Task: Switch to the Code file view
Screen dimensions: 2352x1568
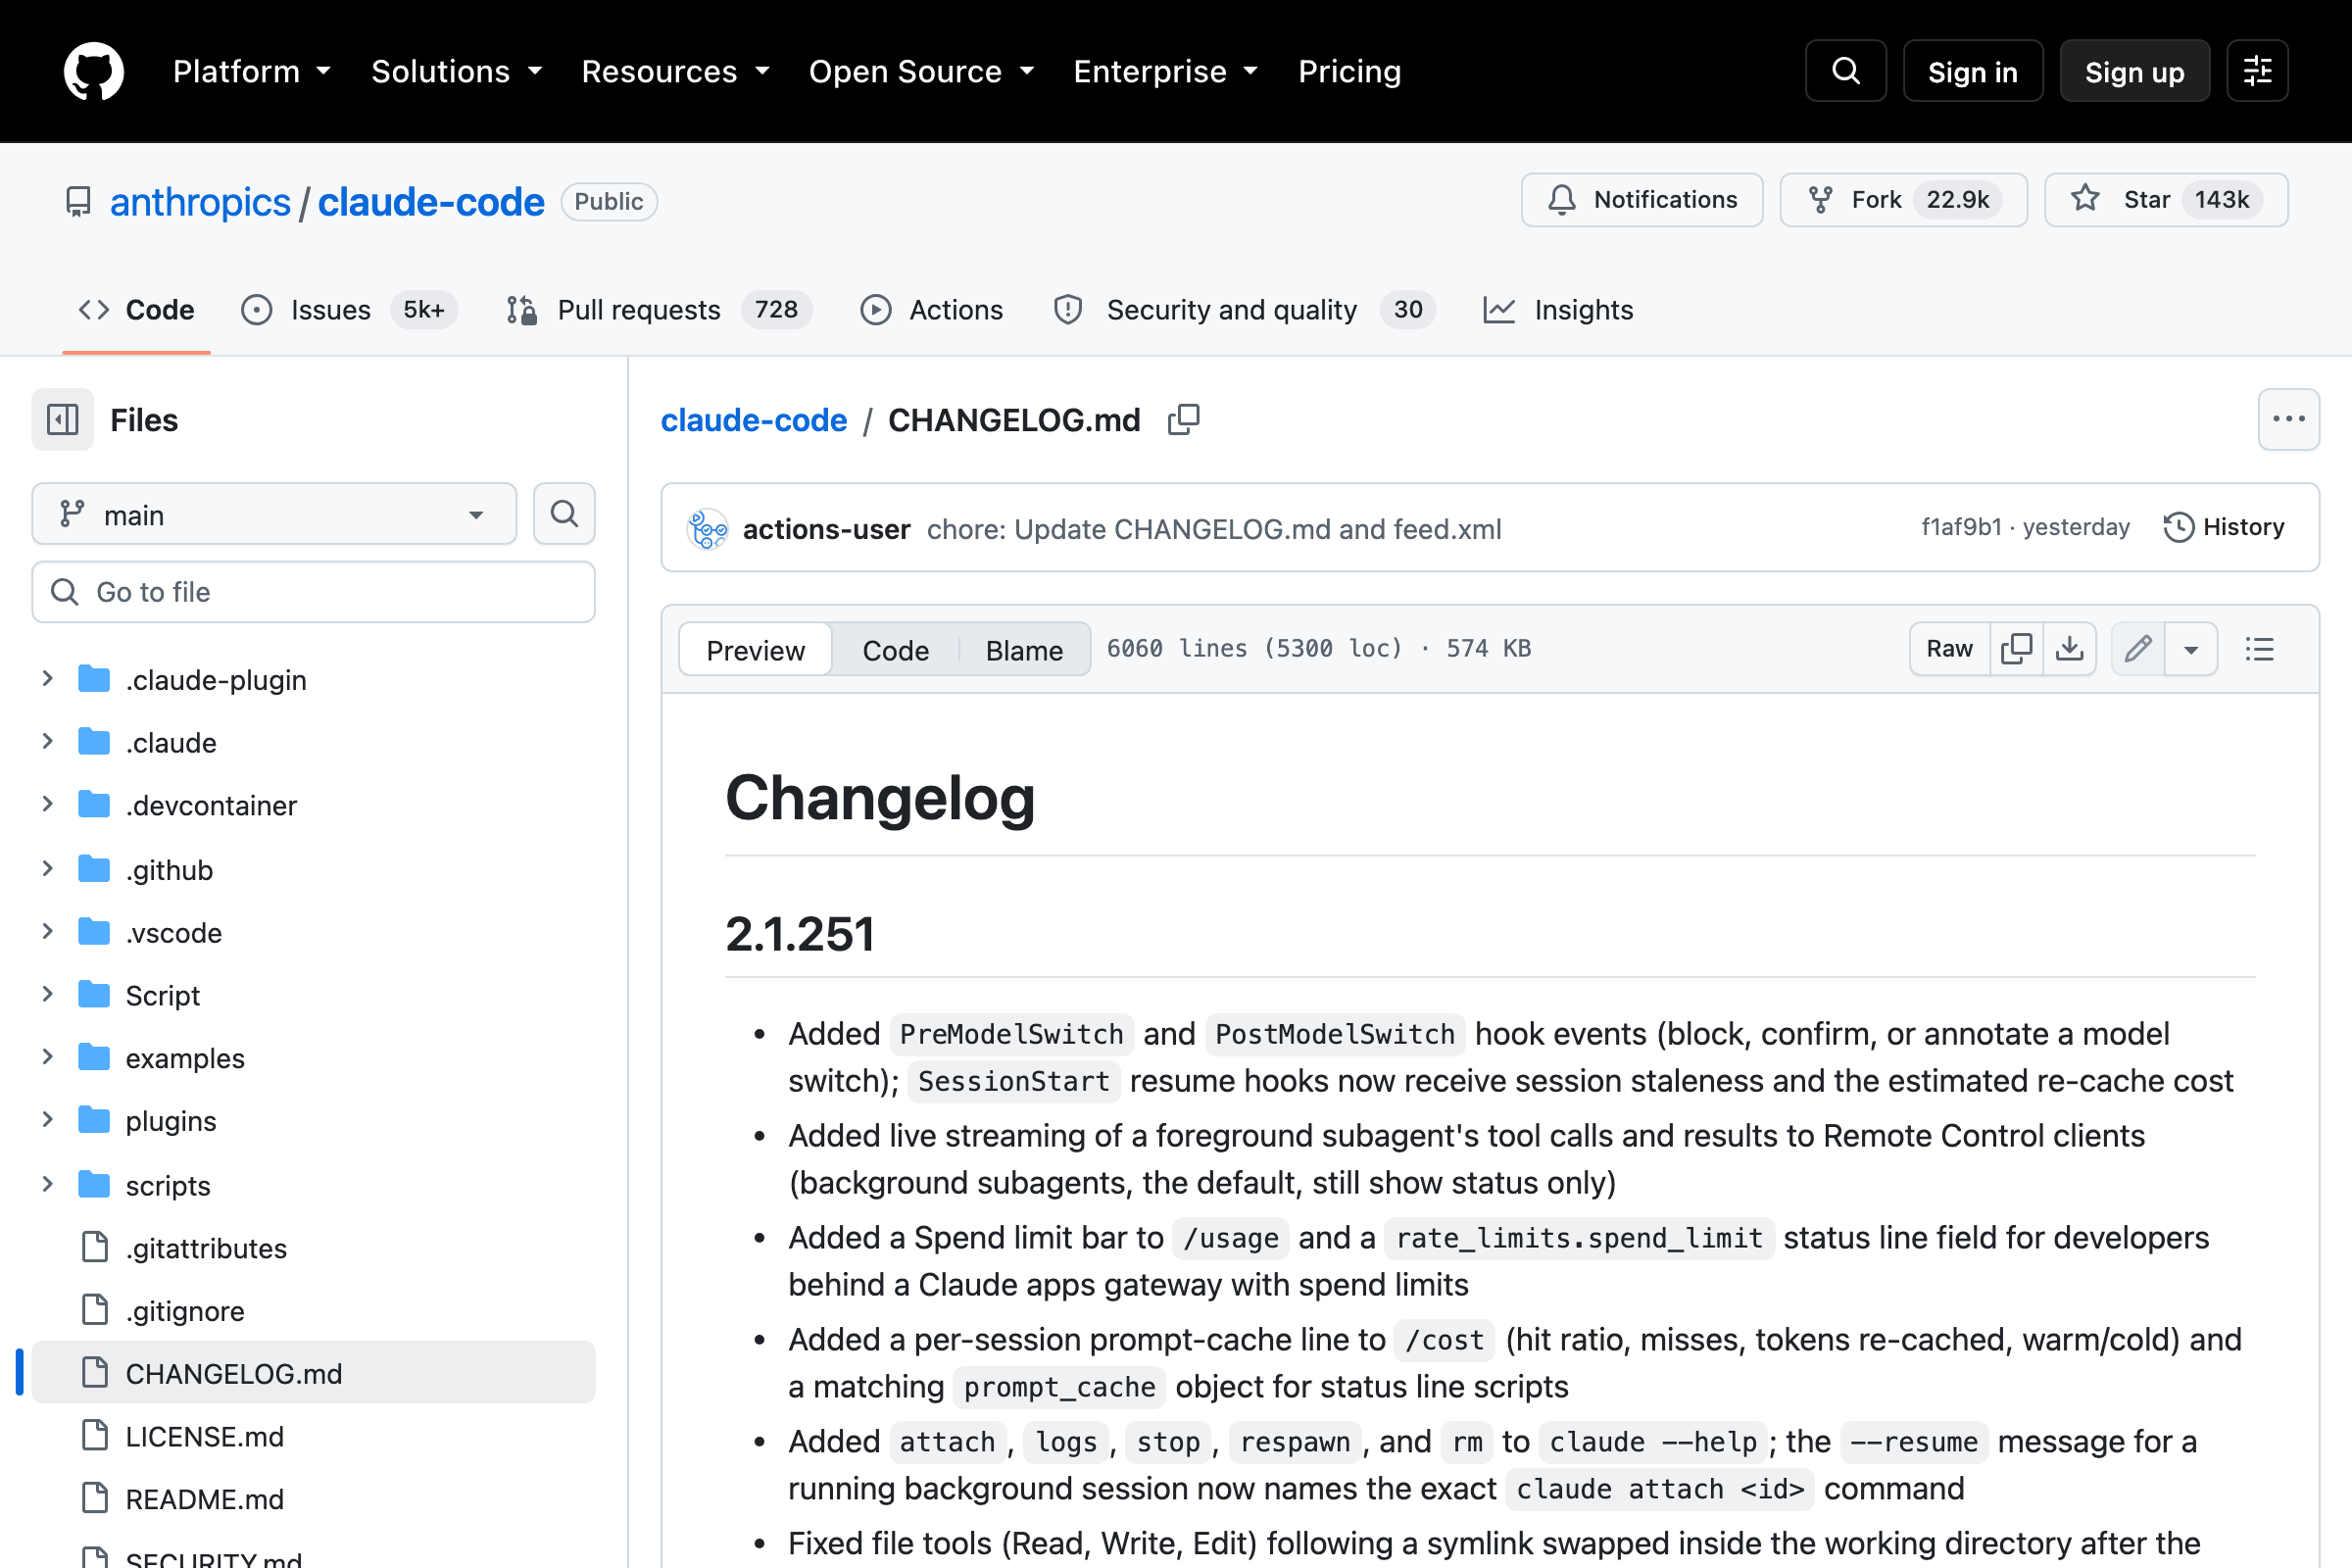Action: click(895, 650)
